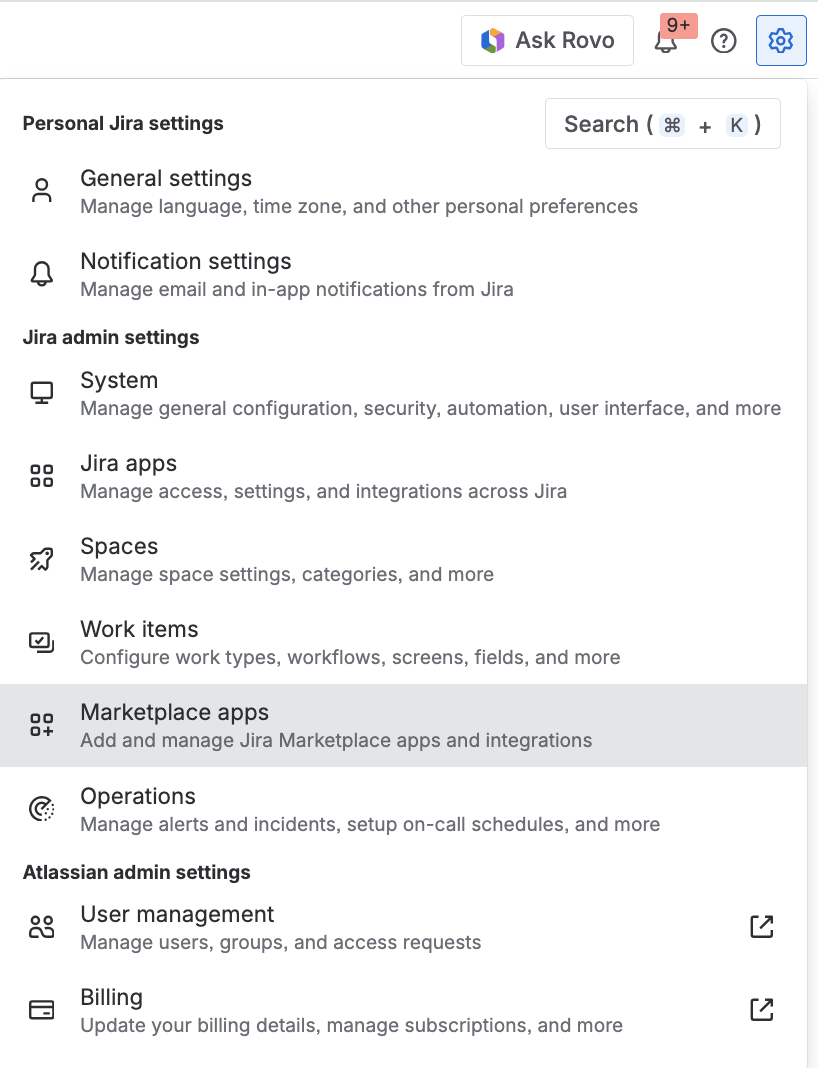The height and width of the screenshot is (1068, 818).
Task: Click the User management people icon
Action: (41, 926)
